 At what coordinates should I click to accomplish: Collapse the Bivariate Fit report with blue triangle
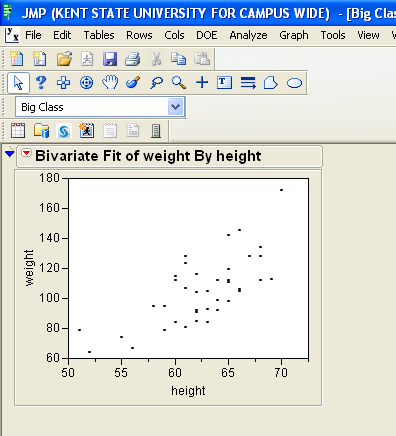pyautogui.click(x=10, y=153)
